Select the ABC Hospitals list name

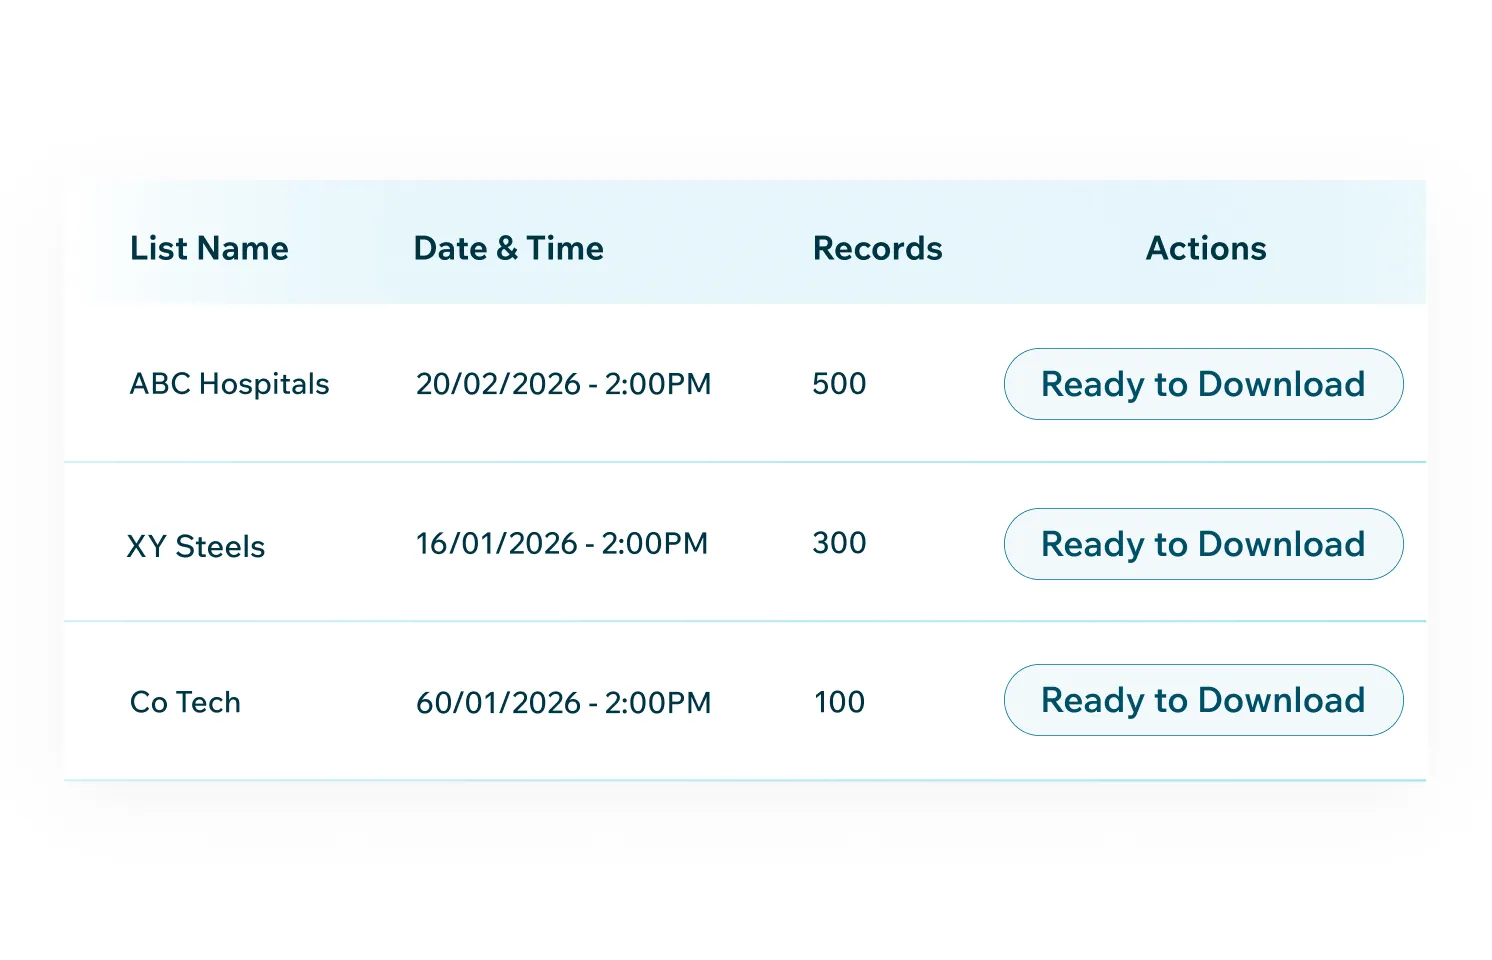point(229,384)
